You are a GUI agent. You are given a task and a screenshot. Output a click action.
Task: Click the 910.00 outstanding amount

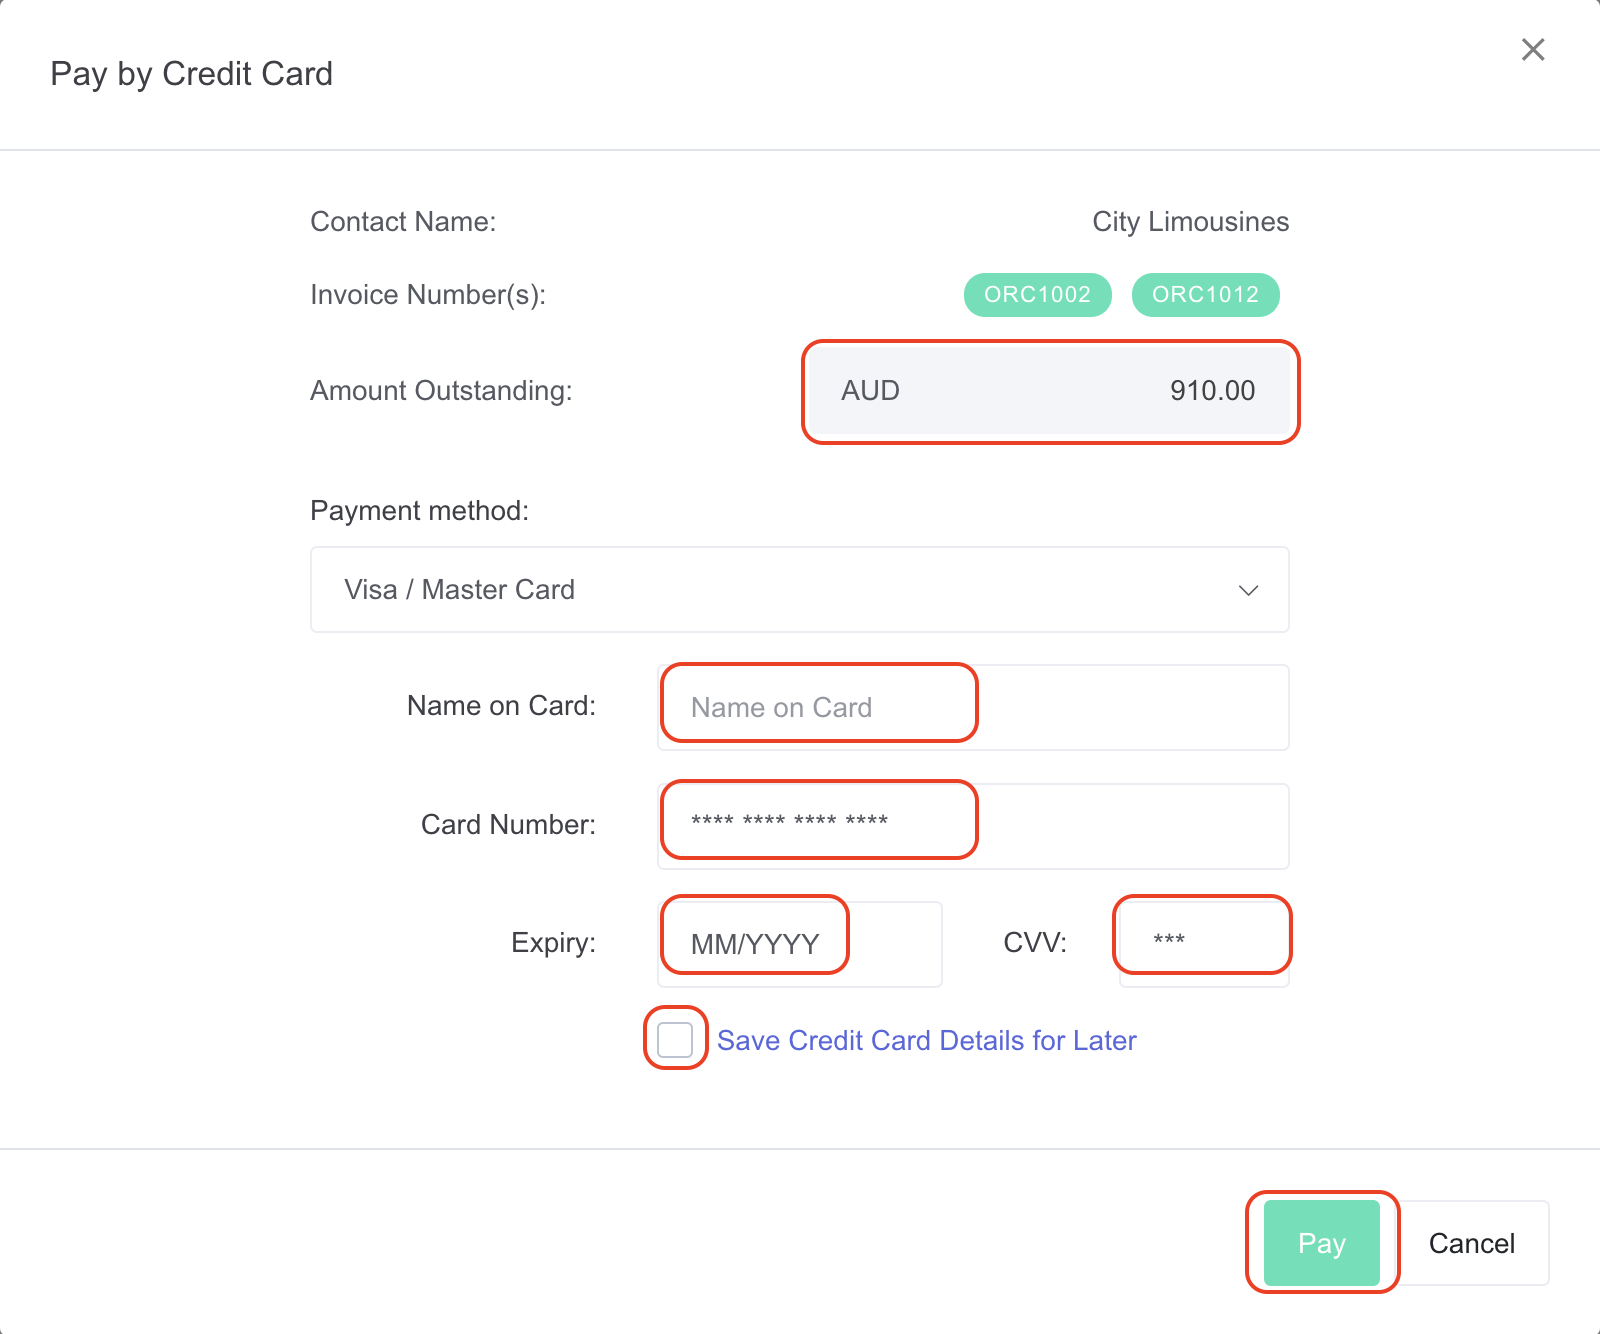pyautogui.click(x=1213, y=391)
